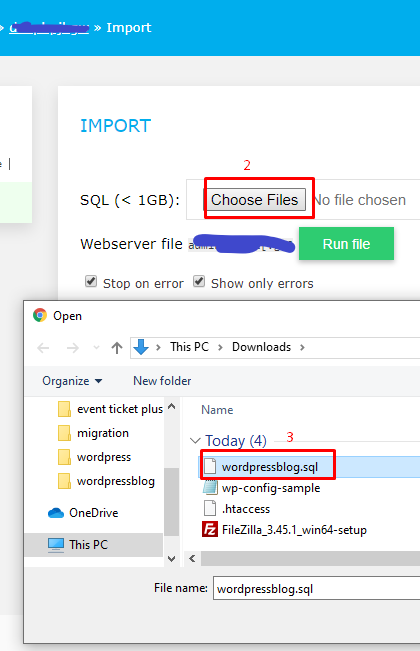
Task: Click the Choose Files button
Action: click(x=254, y=200)
